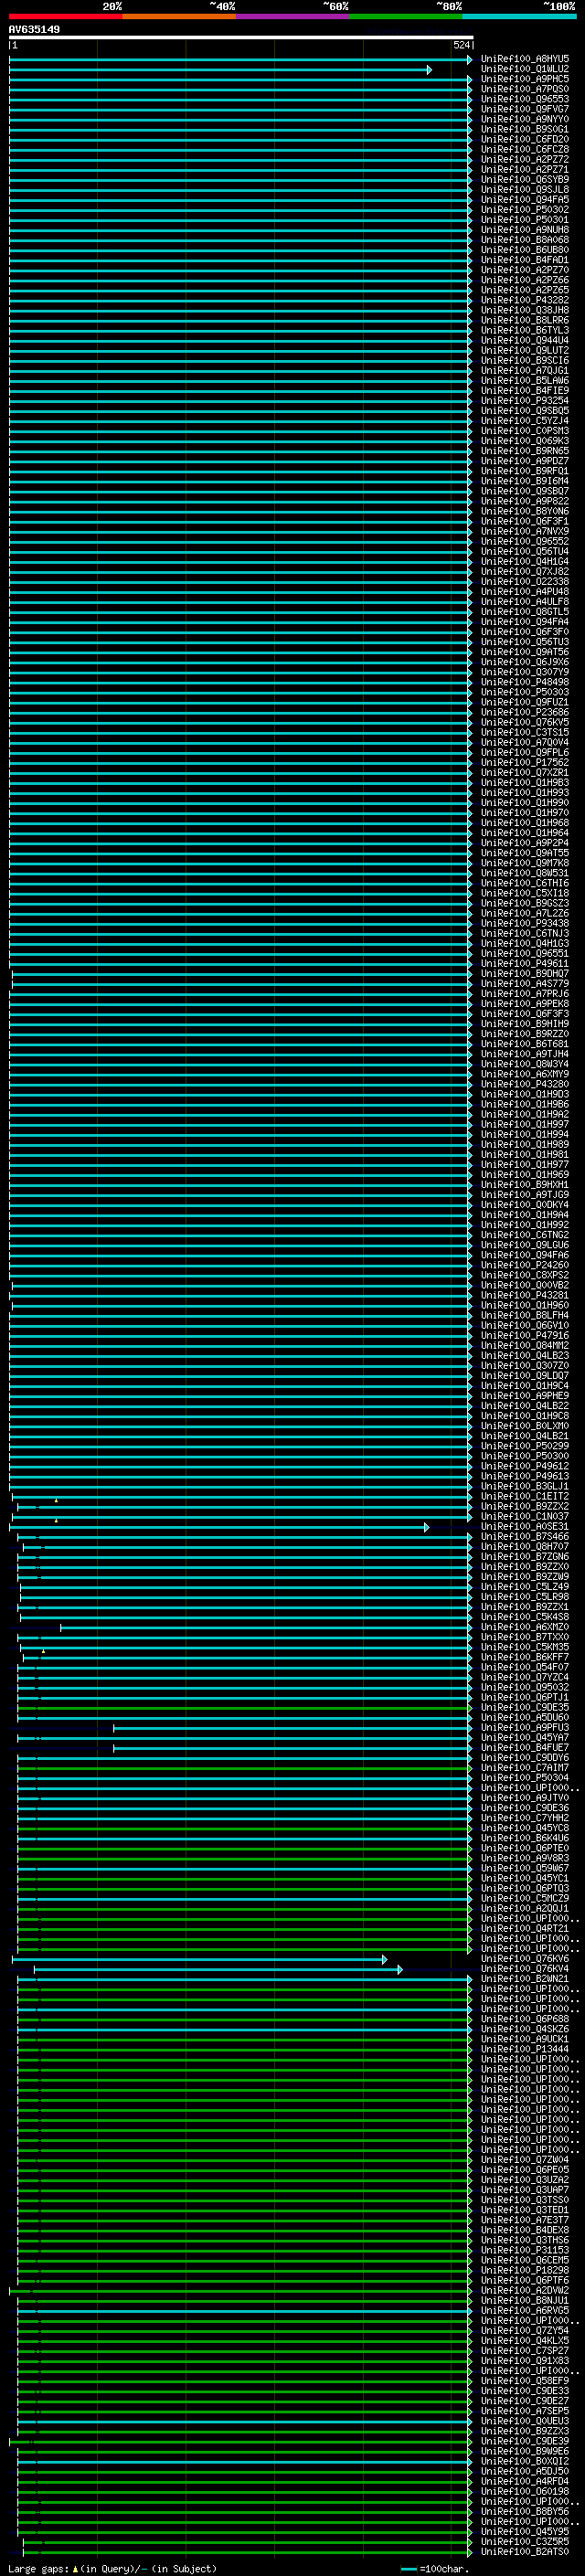Click the white query sequence bar

click(241, 38)
